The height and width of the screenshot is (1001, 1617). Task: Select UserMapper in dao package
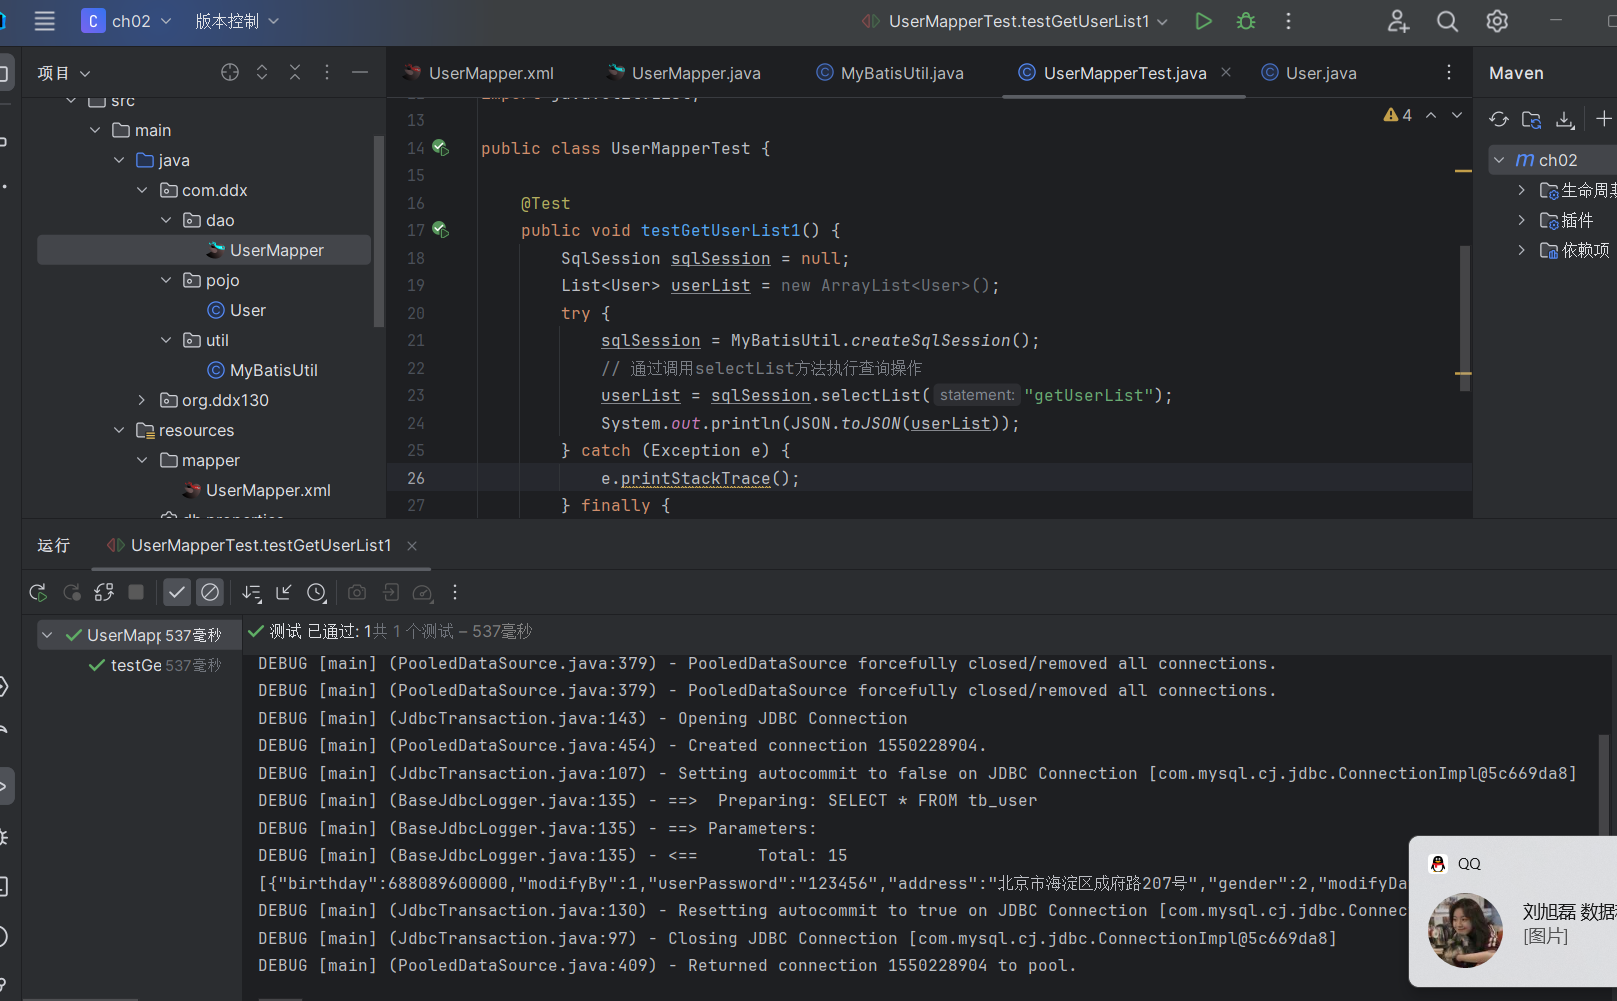tap(204, 250)
